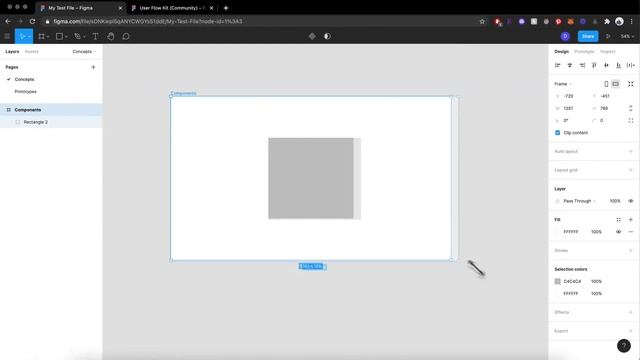Click Align Right icon
The width and height of the screenshot is (640, 360).
pyautogui.click(x=582, y=65)
